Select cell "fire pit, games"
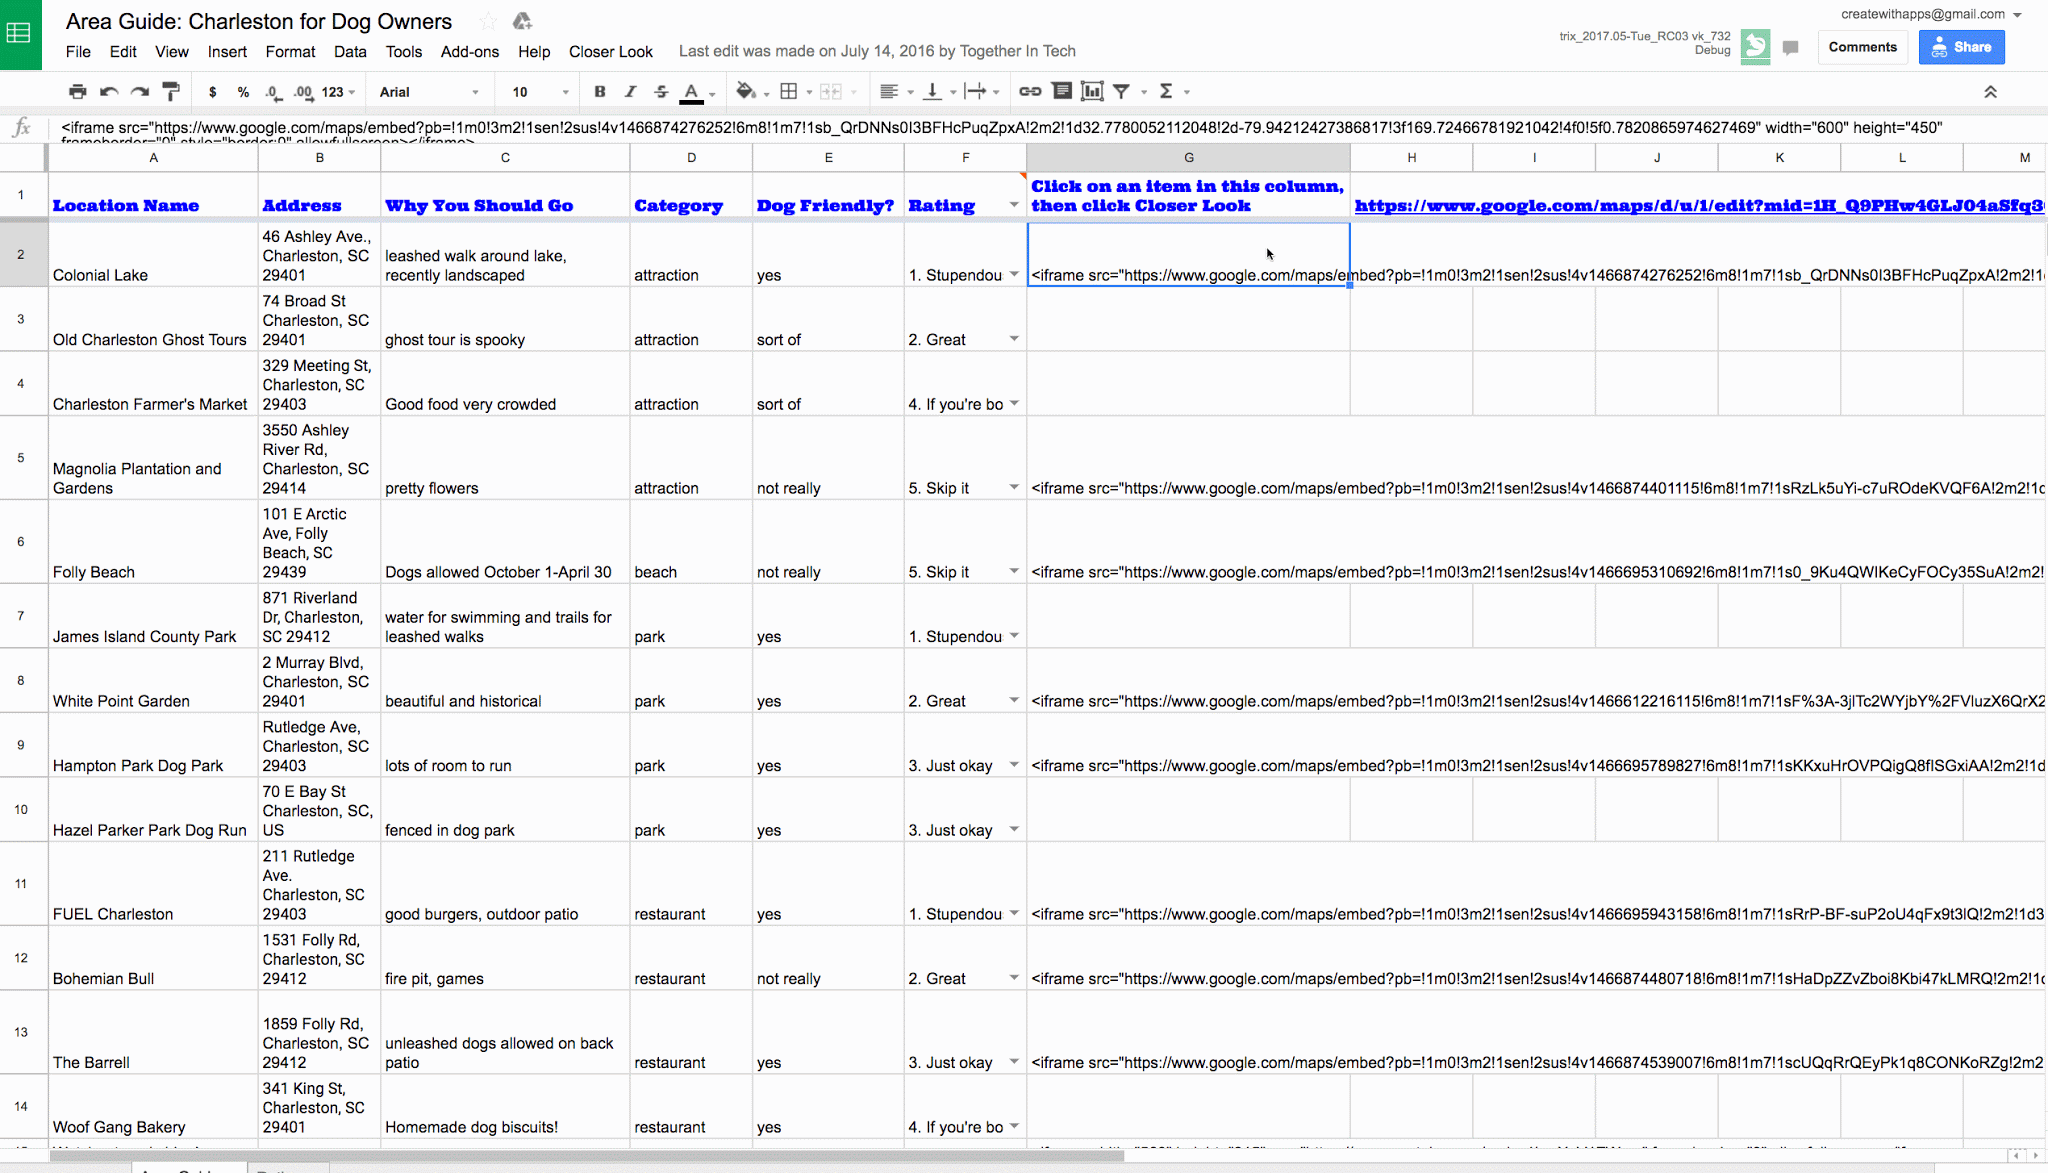This screenshot has height=1173, width=2048. 505,958
